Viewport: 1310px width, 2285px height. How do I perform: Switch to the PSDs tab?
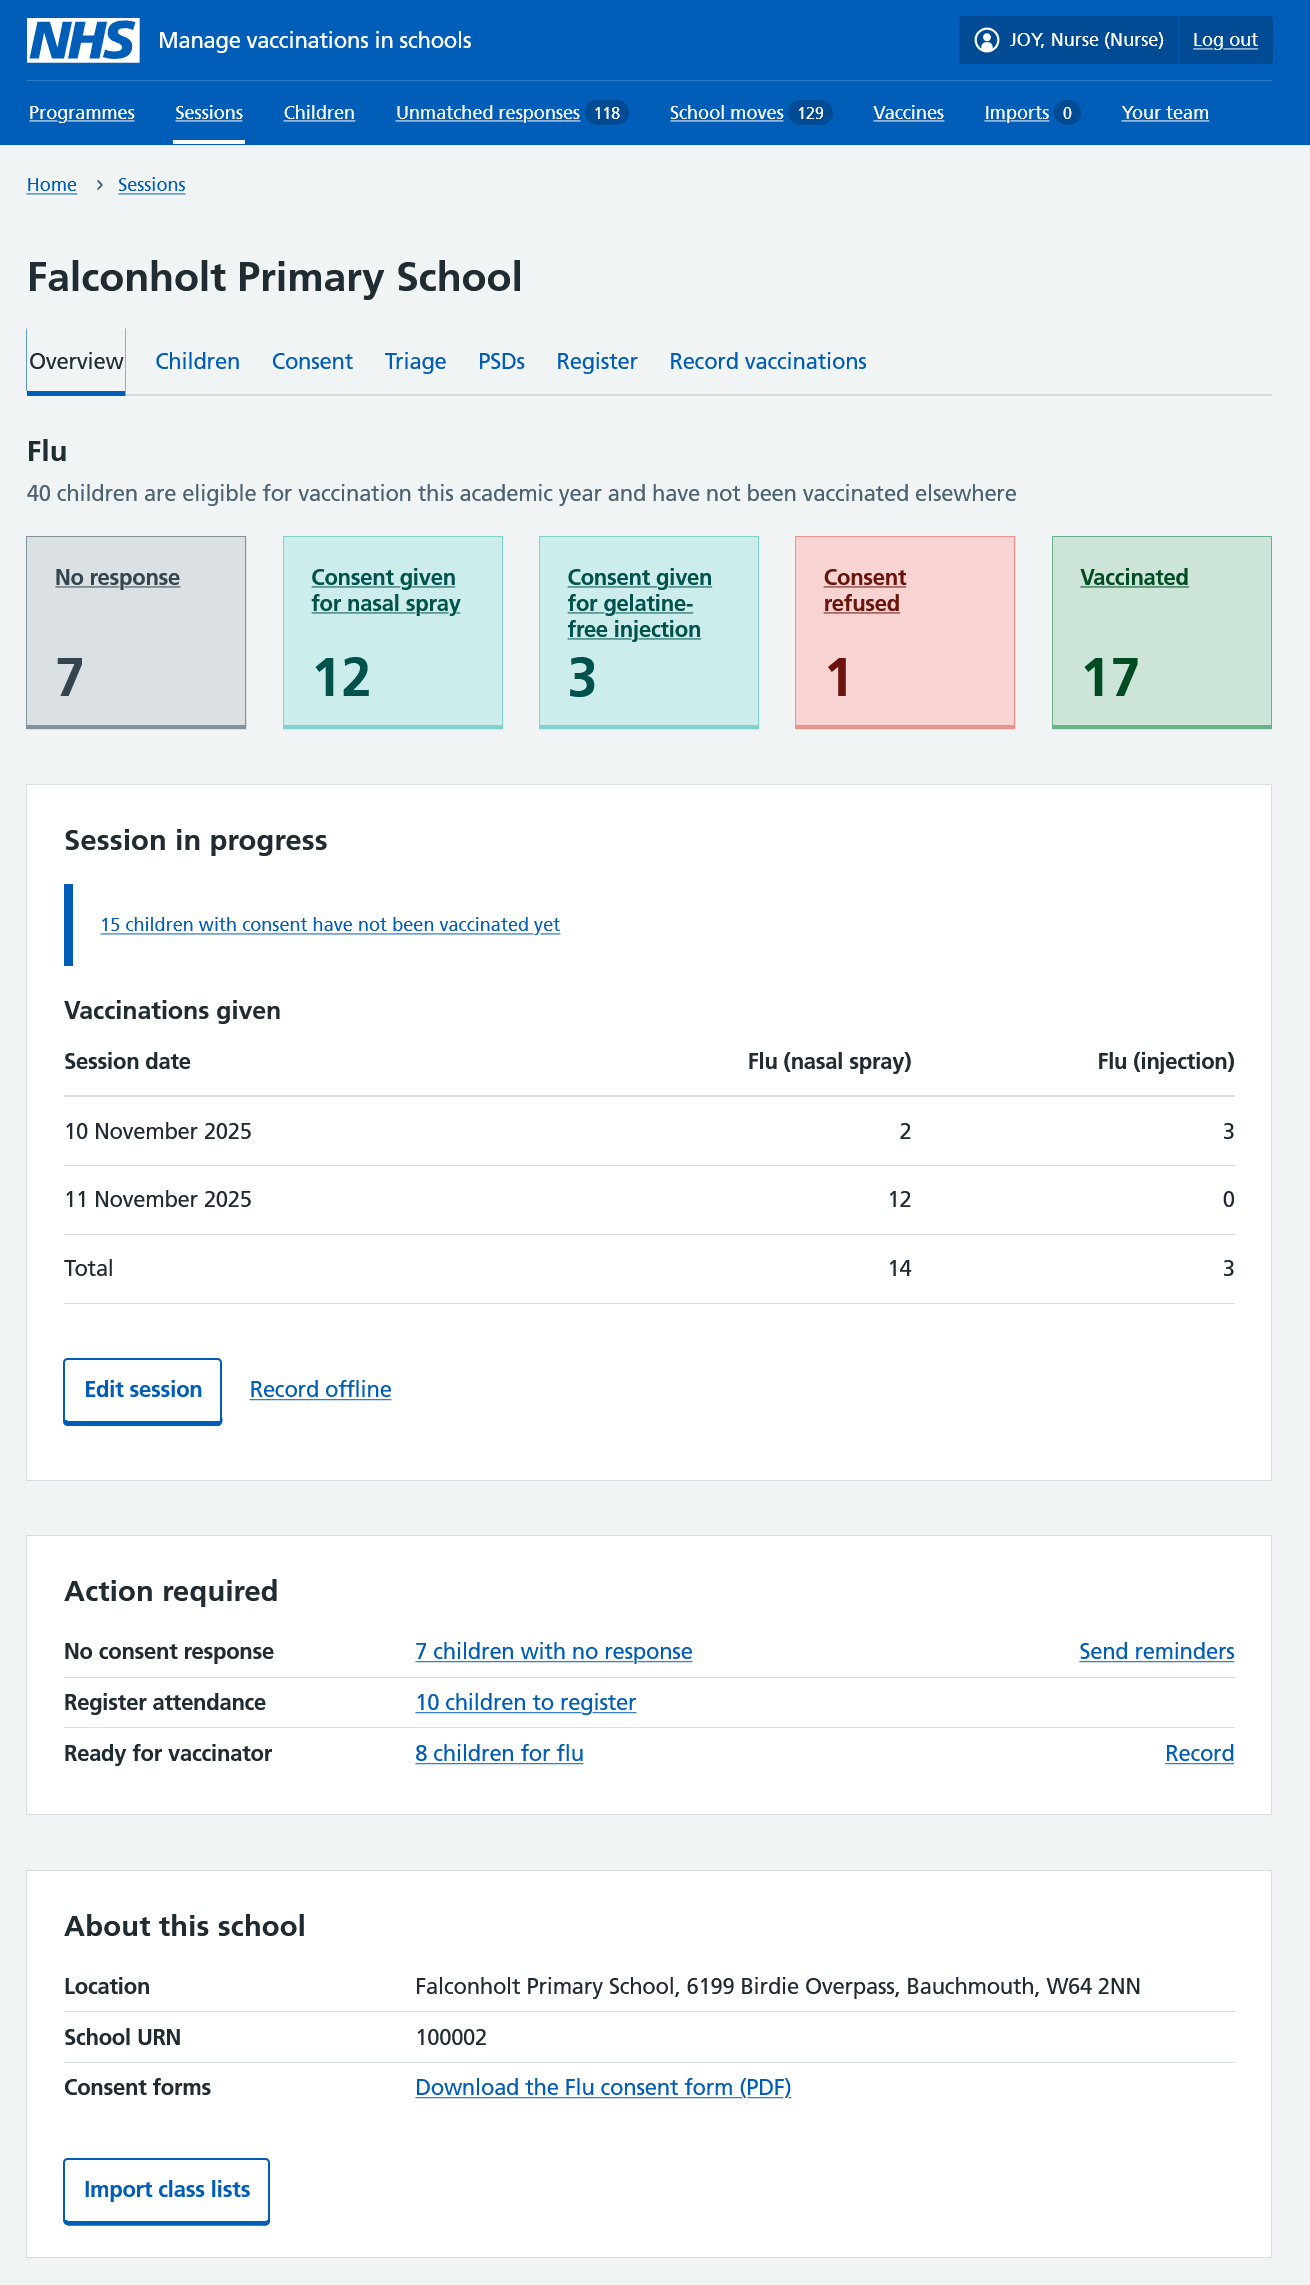tap(501, 361)
